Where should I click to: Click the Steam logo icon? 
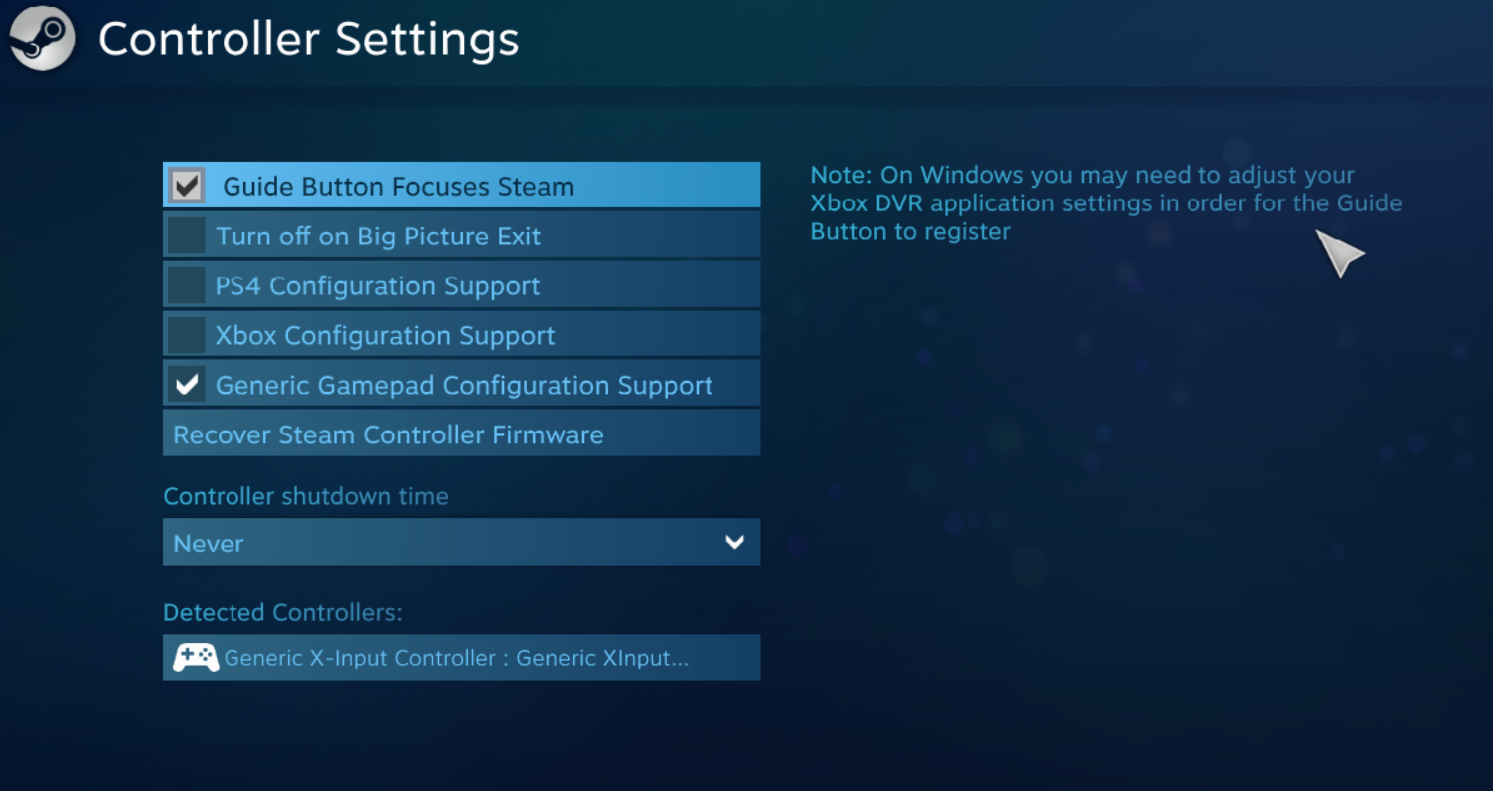point(42,39)
